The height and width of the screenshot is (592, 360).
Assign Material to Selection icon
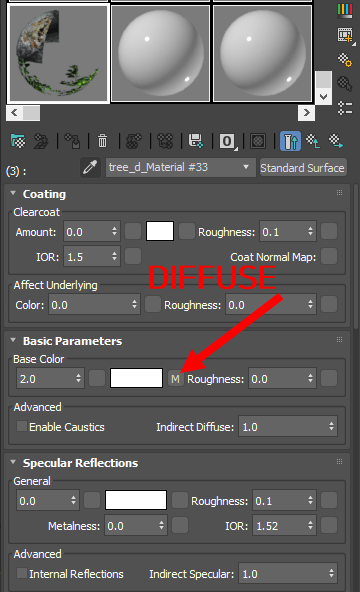click(72, 141)
